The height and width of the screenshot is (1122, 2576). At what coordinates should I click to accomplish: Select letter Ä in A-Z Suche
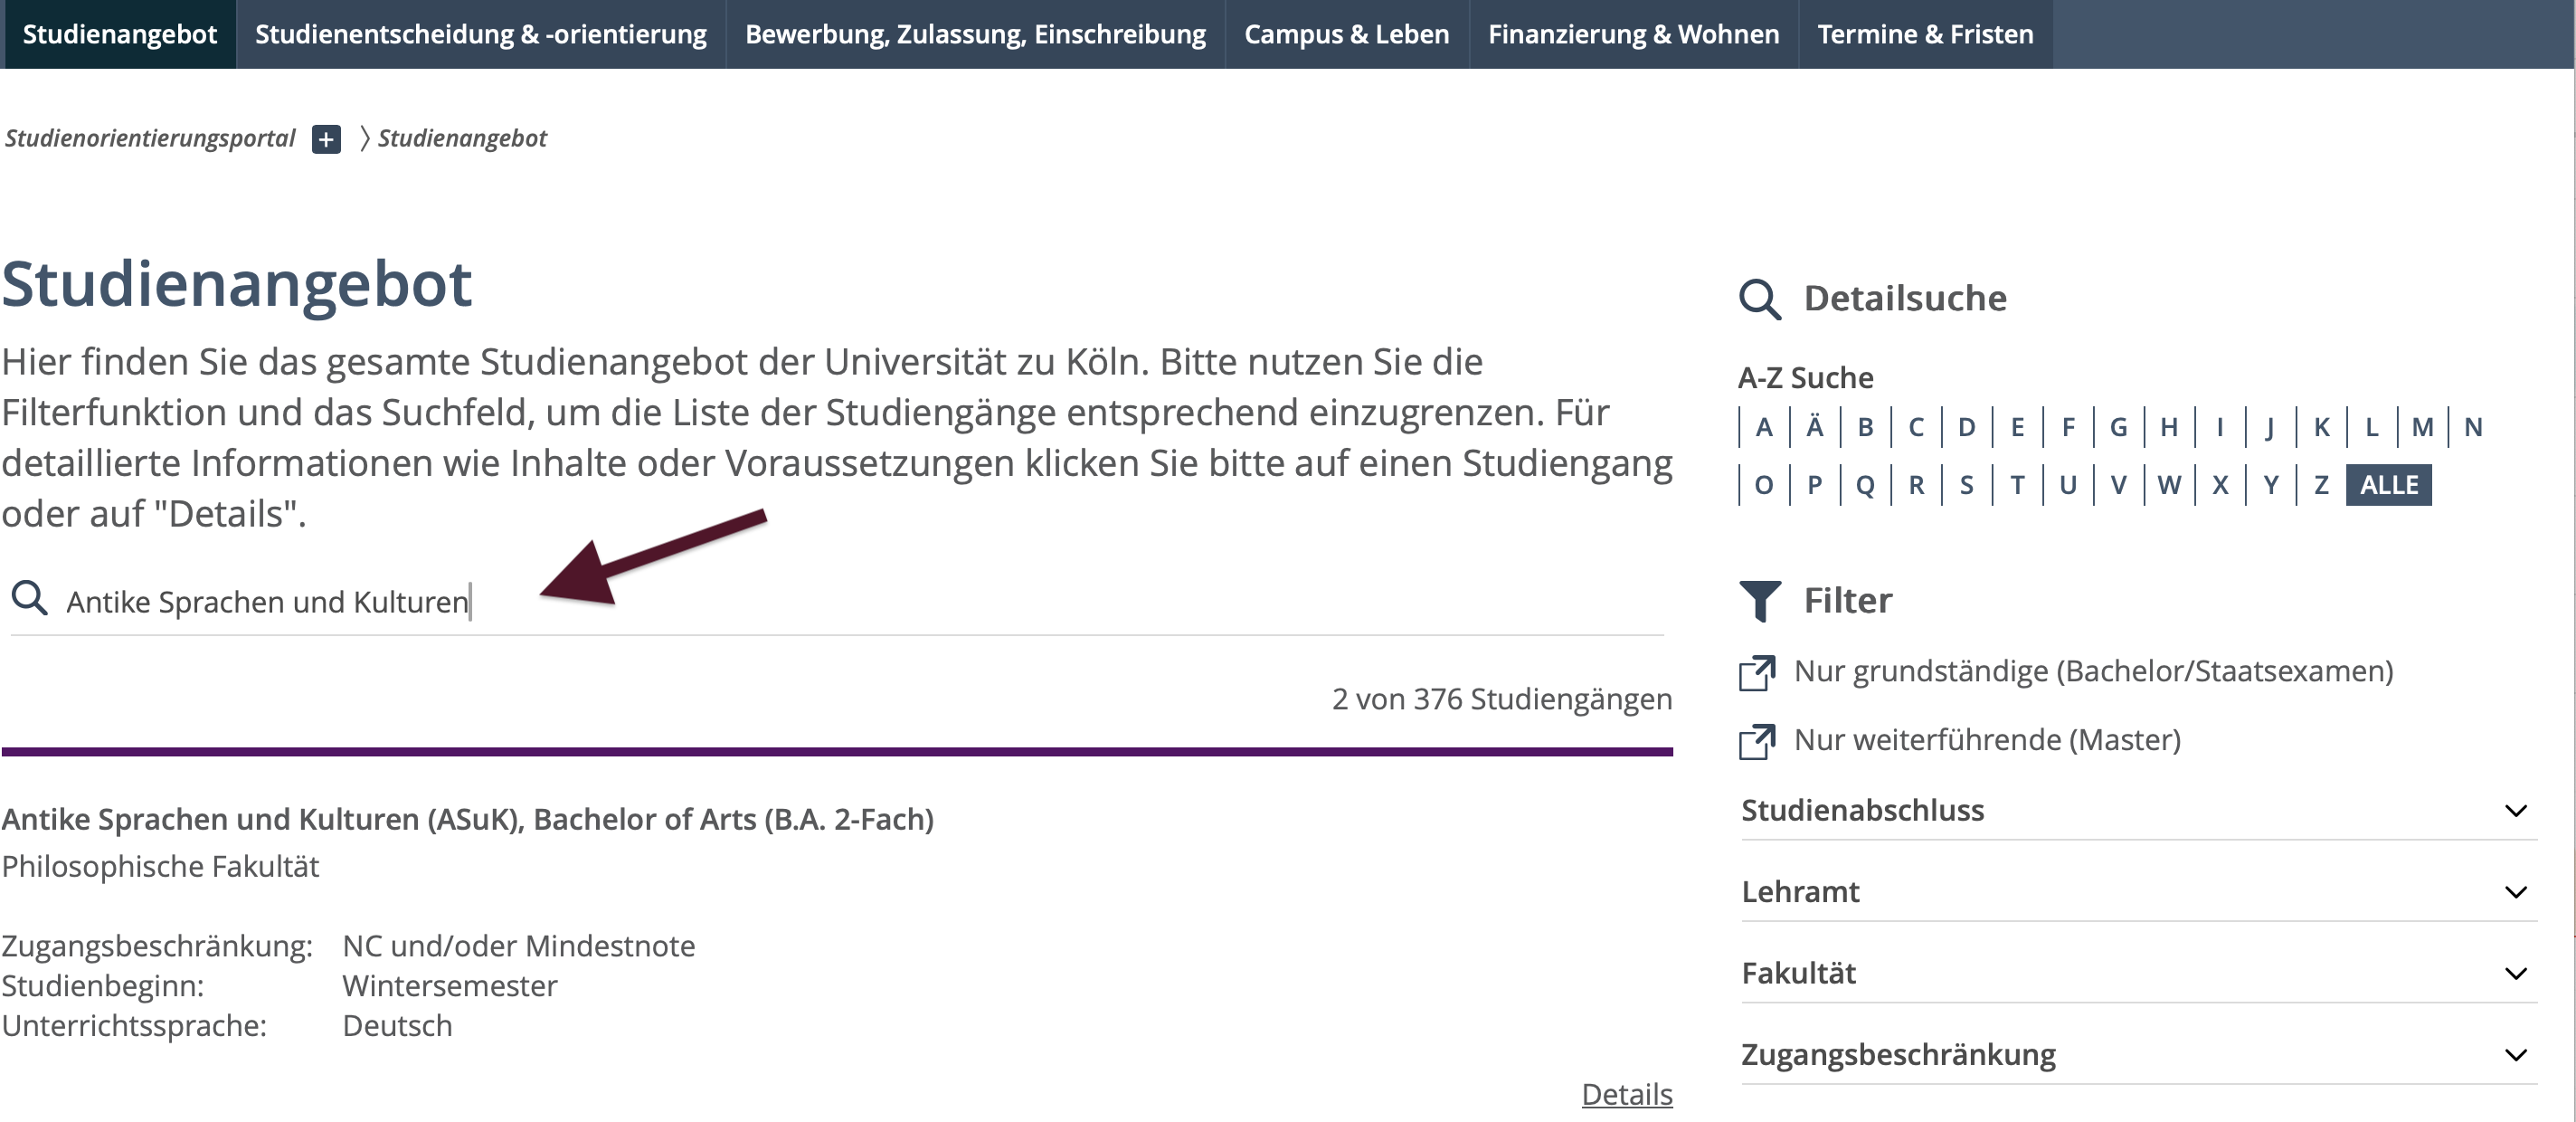pos(1814,427)
